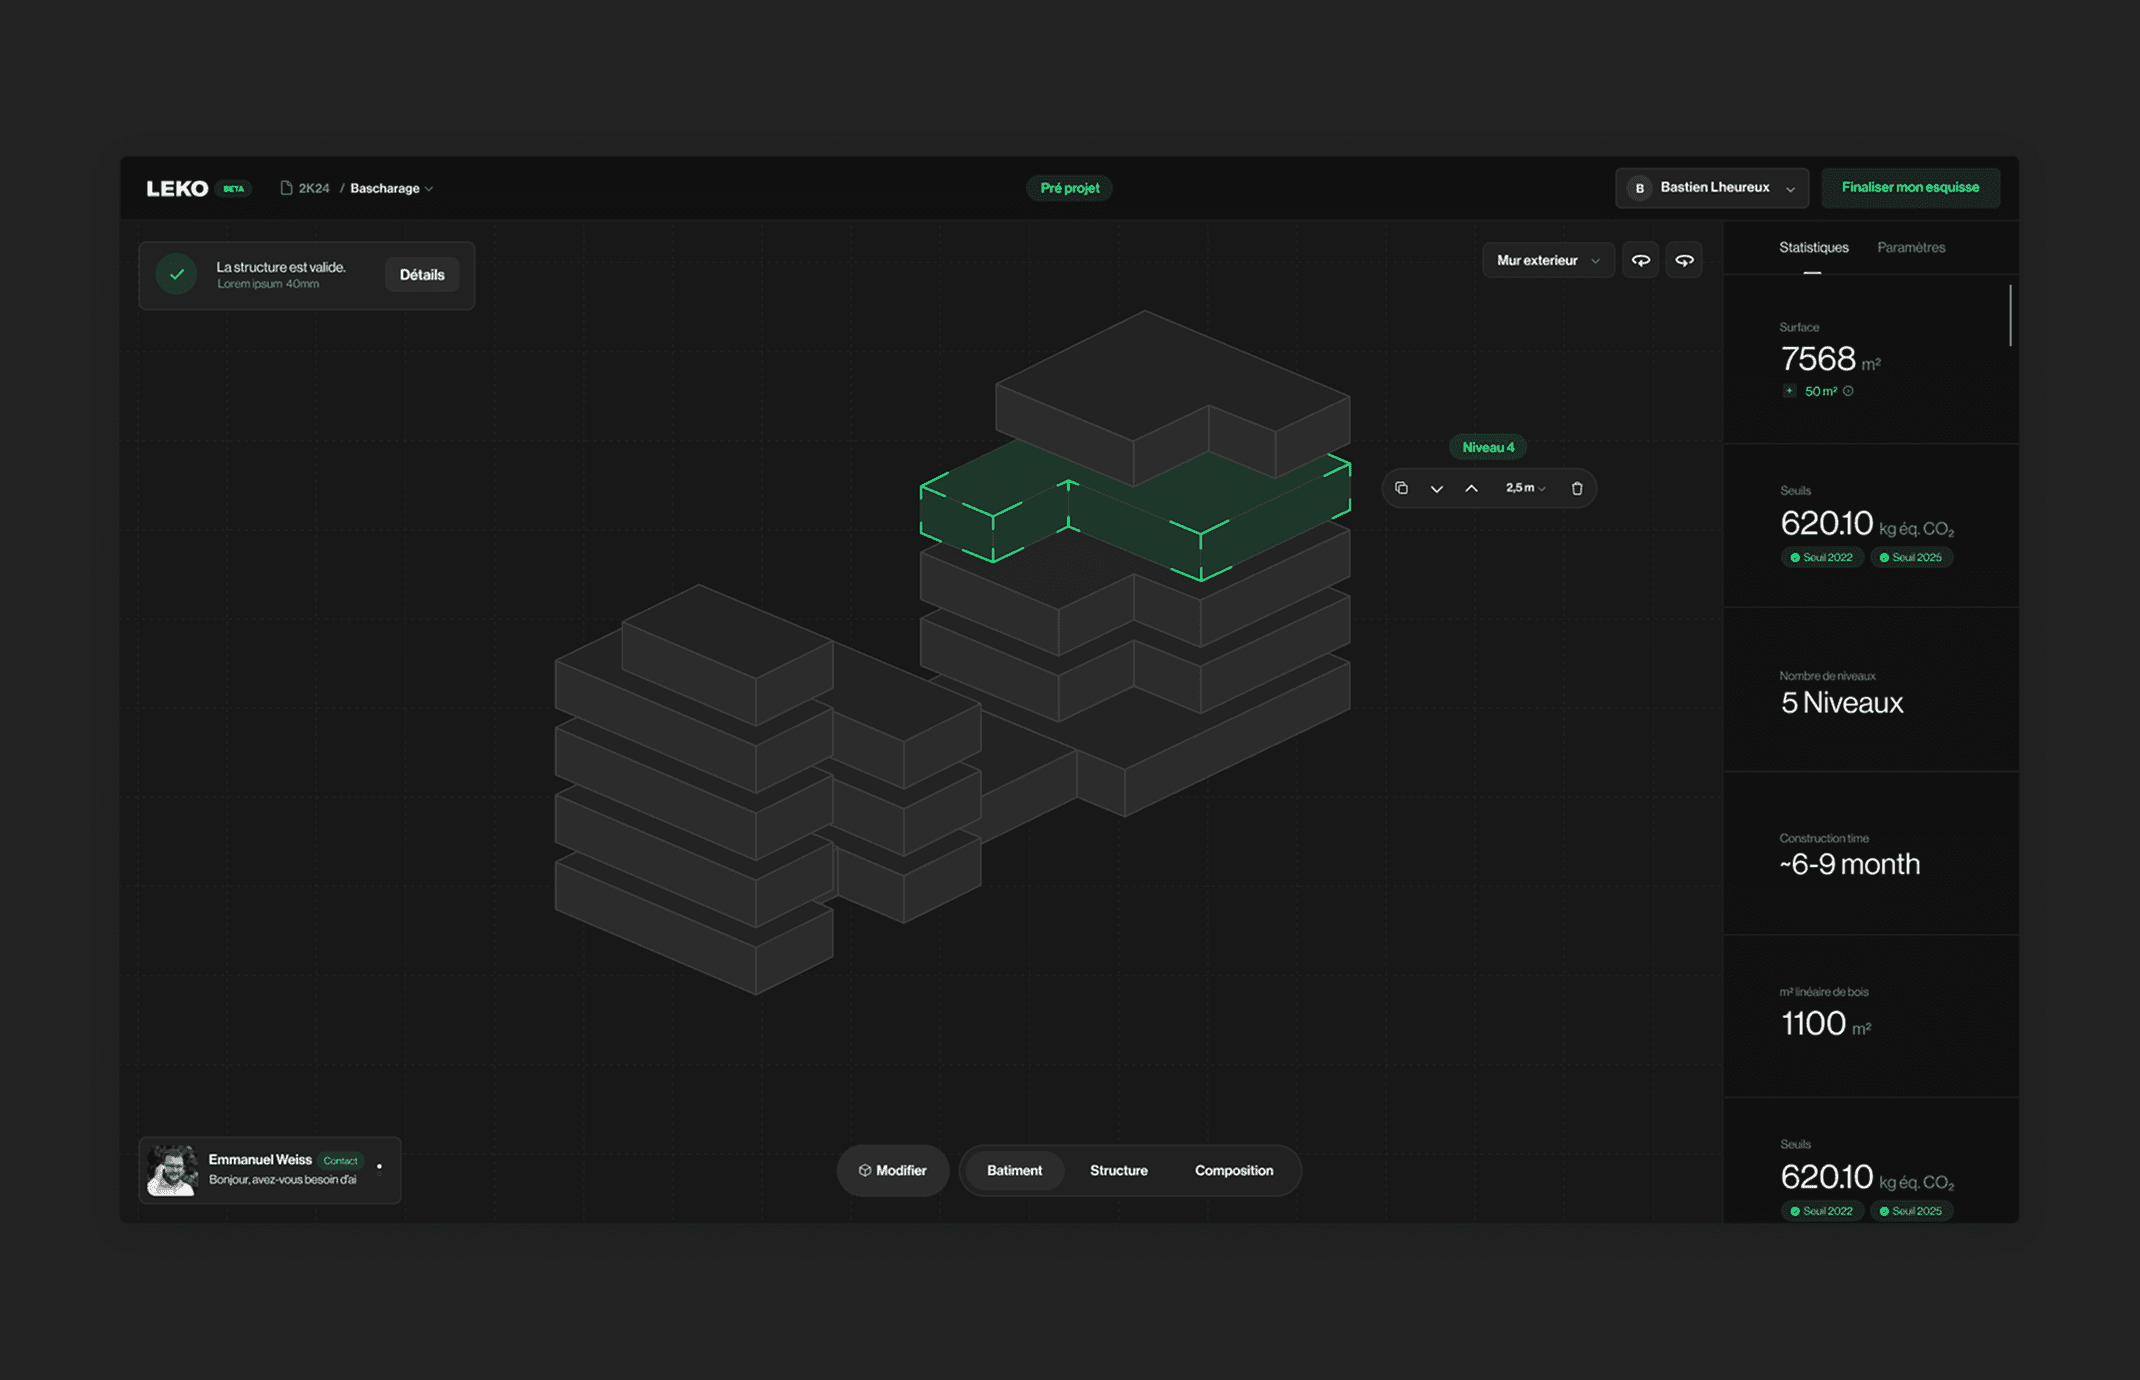Click the Finaliser mon esquisse button

coord(1910,188)
